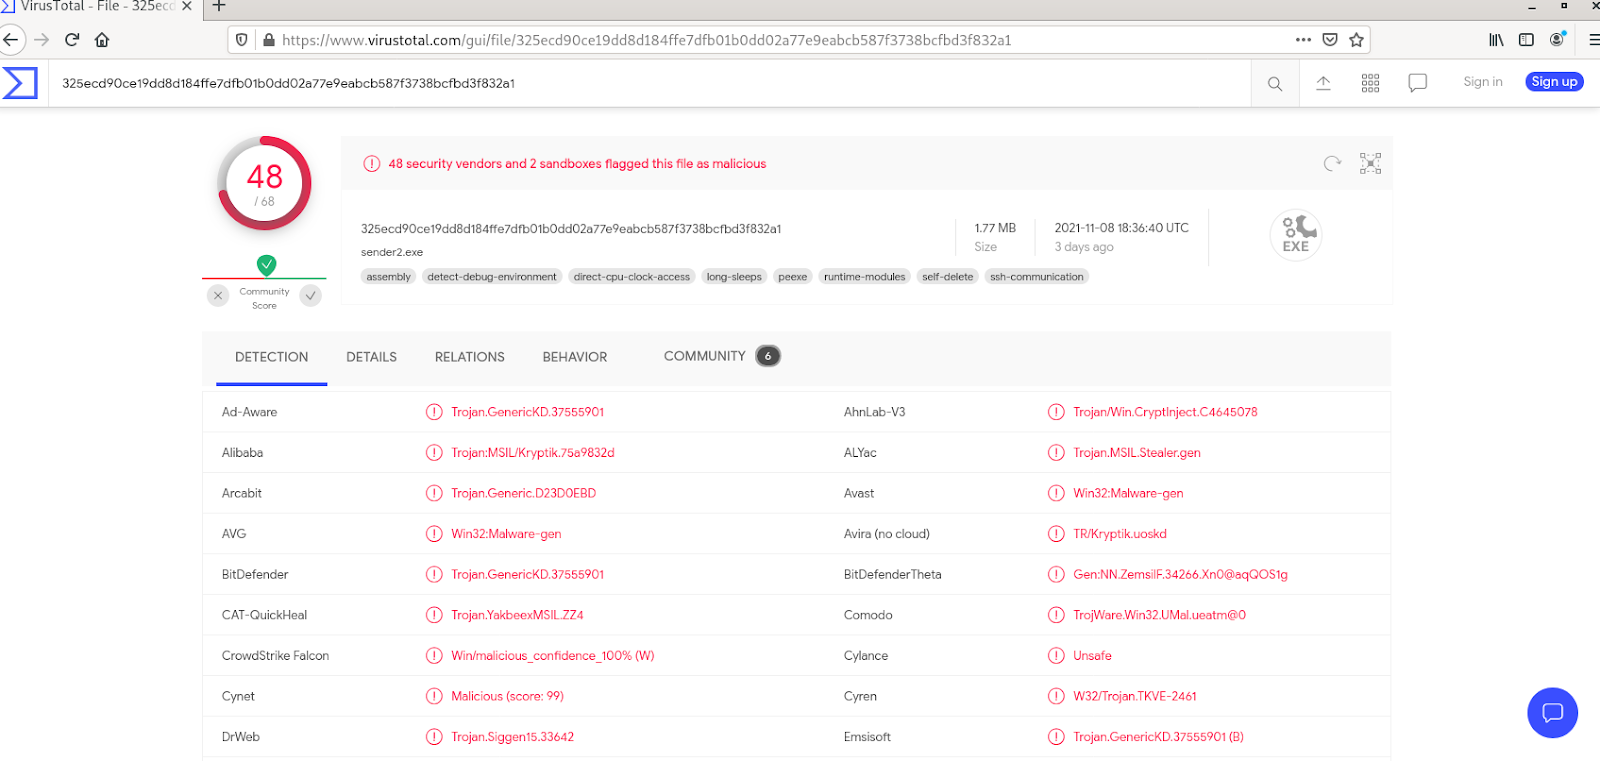Click tracking protection shield icon
This screenshot has width=1600, height=761.
tap(241, 40)
